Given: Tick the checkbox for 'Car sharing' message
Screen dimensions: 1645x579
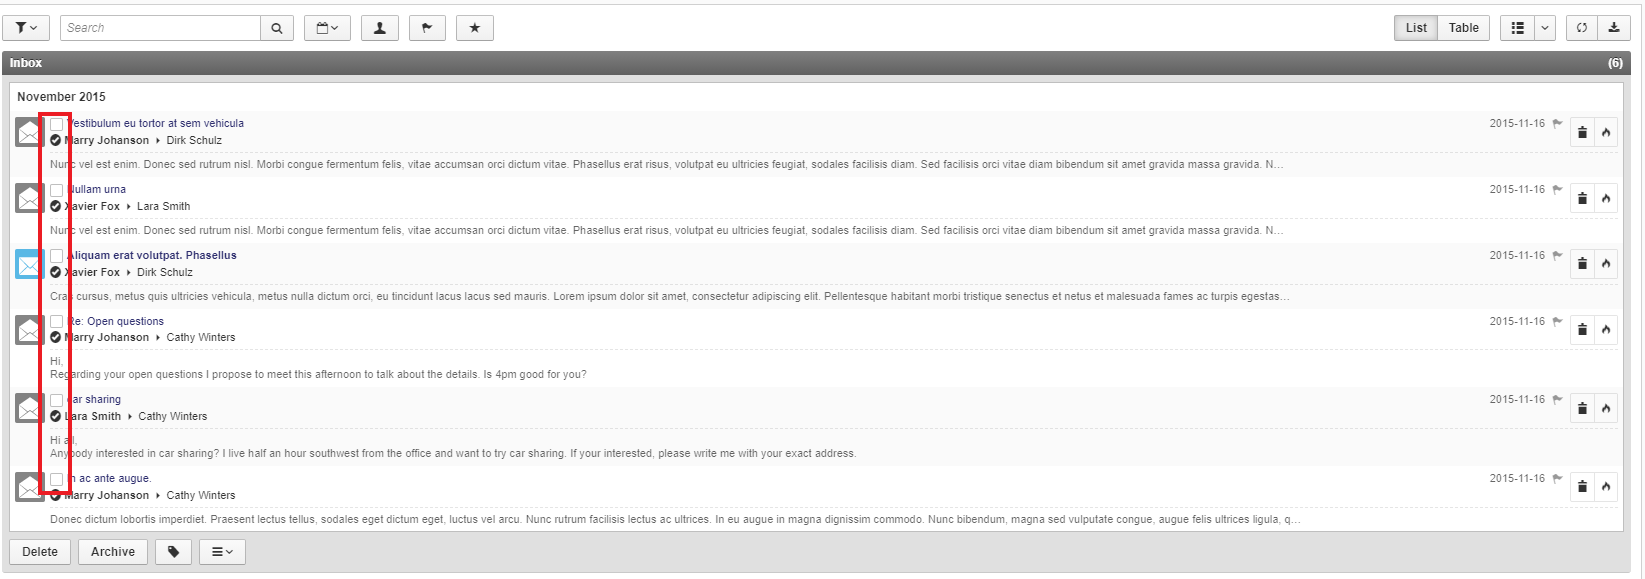Looking at the screenshot, I should pyautogui.click(x=57, y=400).
